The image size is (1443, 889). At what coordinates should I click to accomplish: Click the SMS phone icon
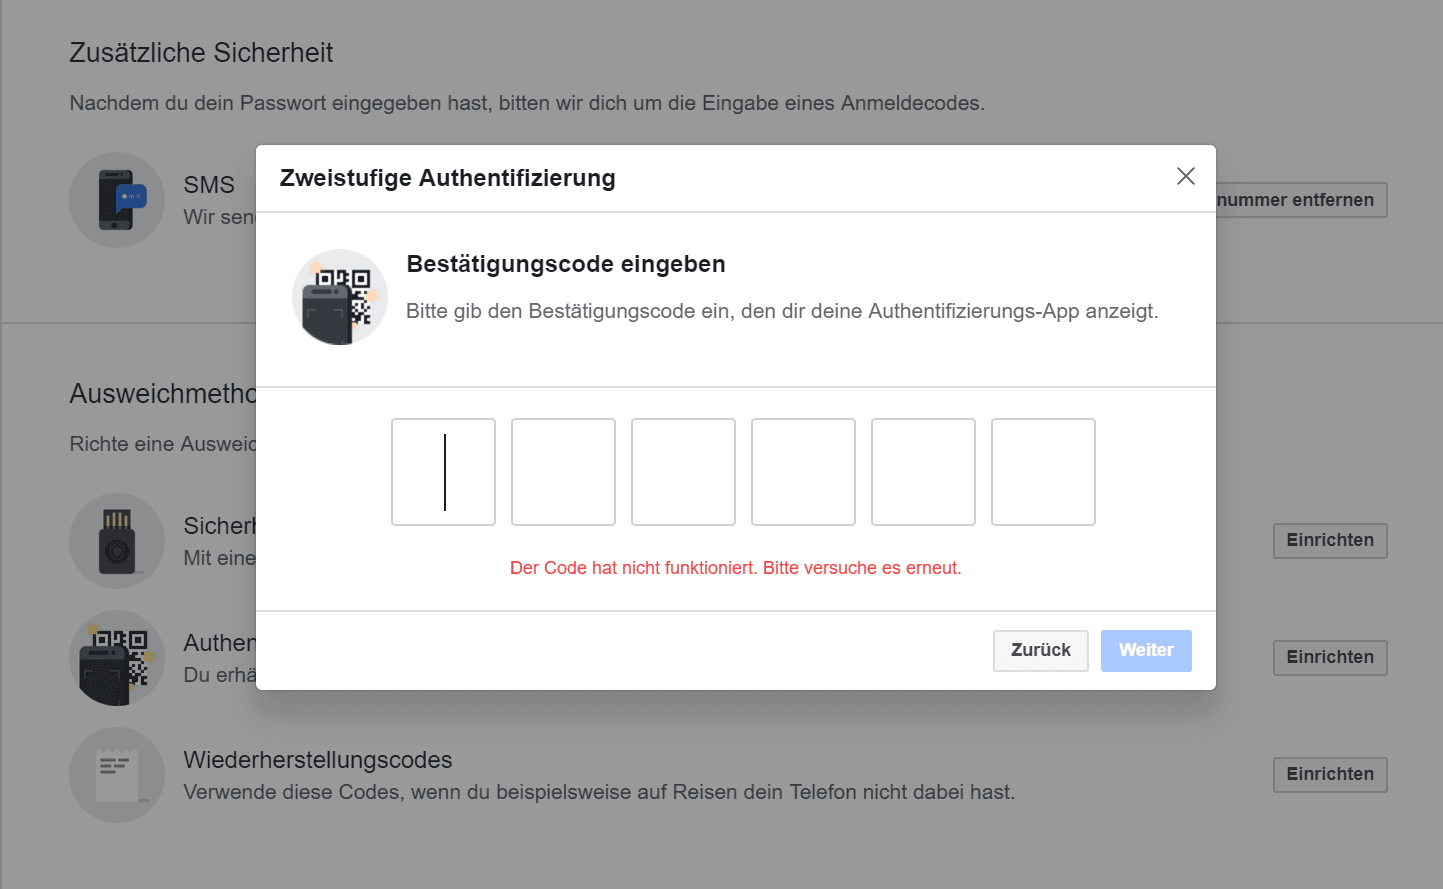pos(117,200)
